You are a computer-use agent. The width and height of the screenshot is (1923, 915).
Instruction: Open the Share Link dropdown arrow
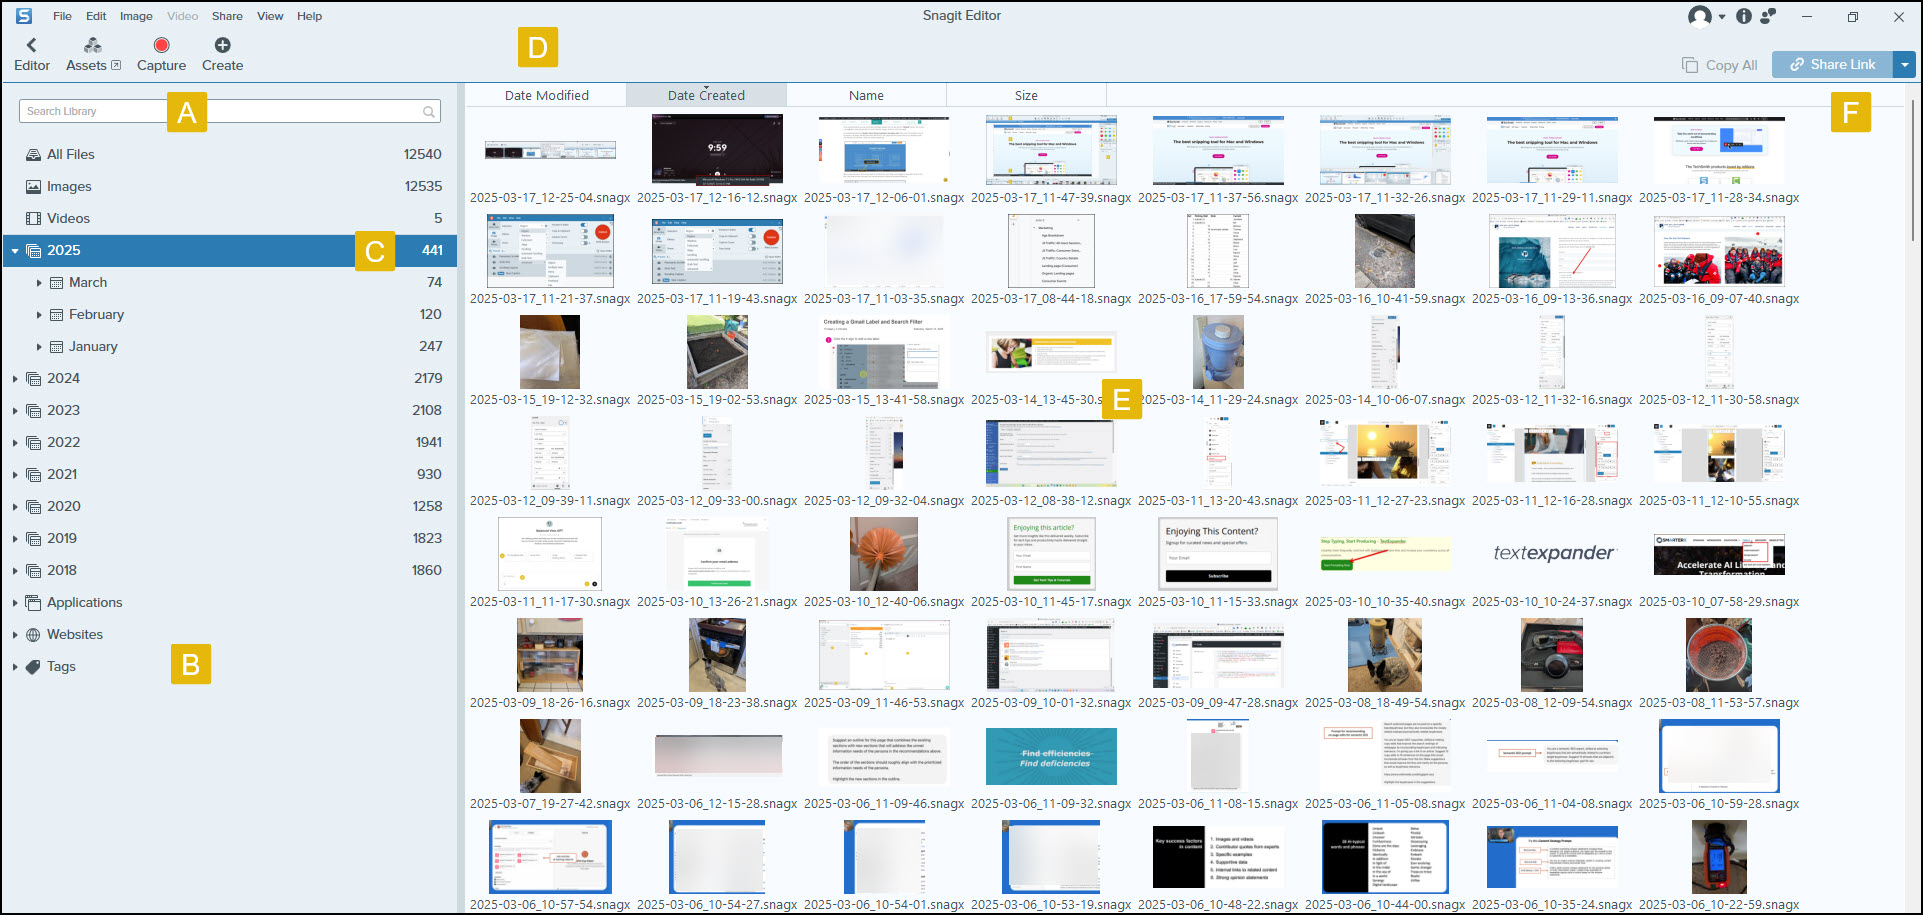coord(1905,65)
